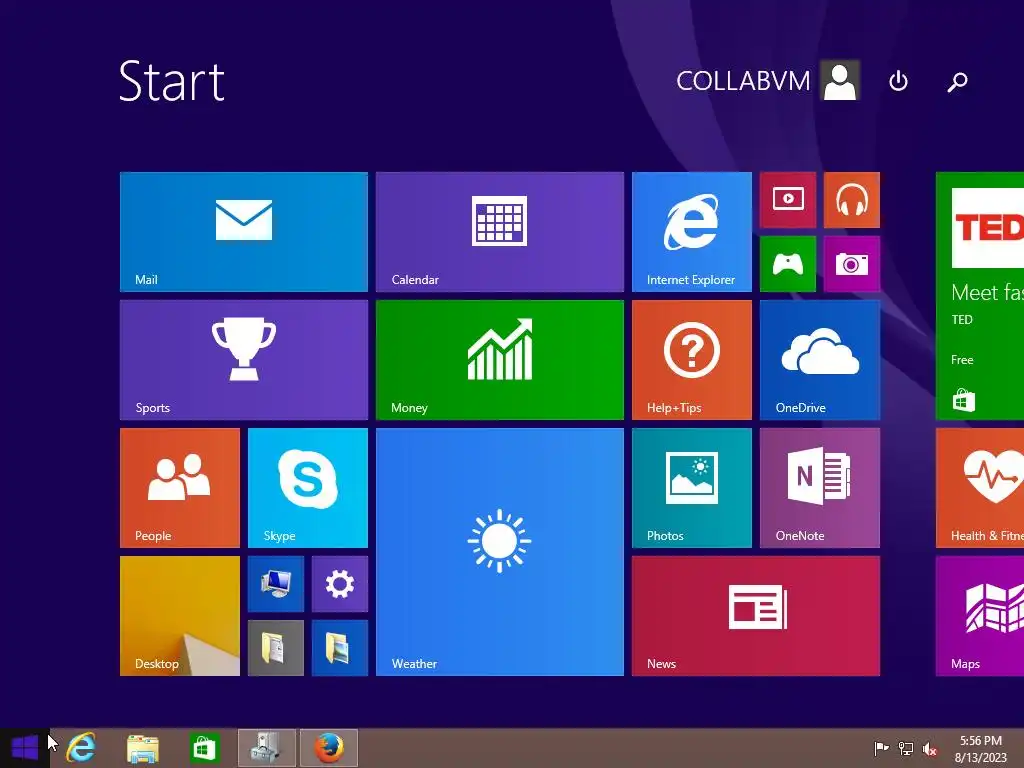The width and height of the screenshot is (1024, 768).
Task: Click the network tray icon
Action: [906, 748]
